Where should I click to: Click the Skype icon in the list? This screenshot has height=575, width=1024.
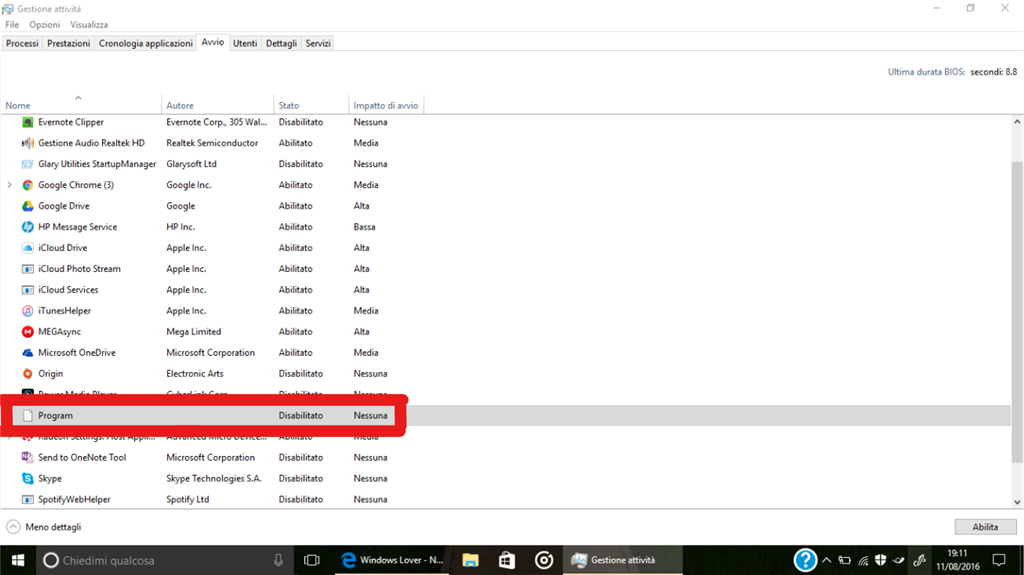[x=27, y=478]
